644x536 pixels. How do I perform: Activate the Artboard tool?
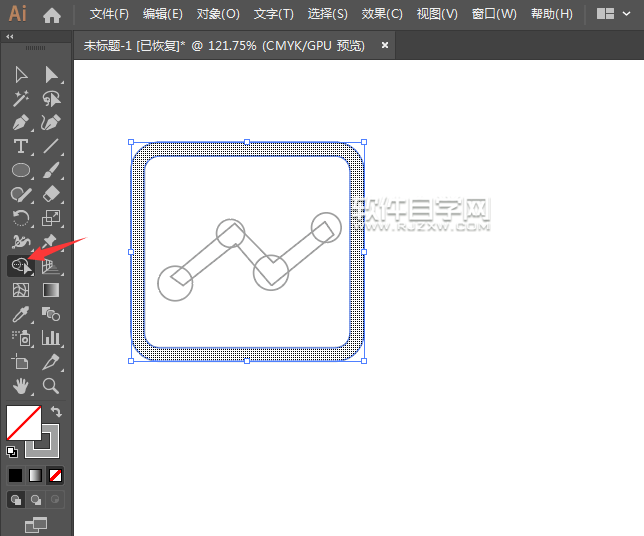point(20,362)
